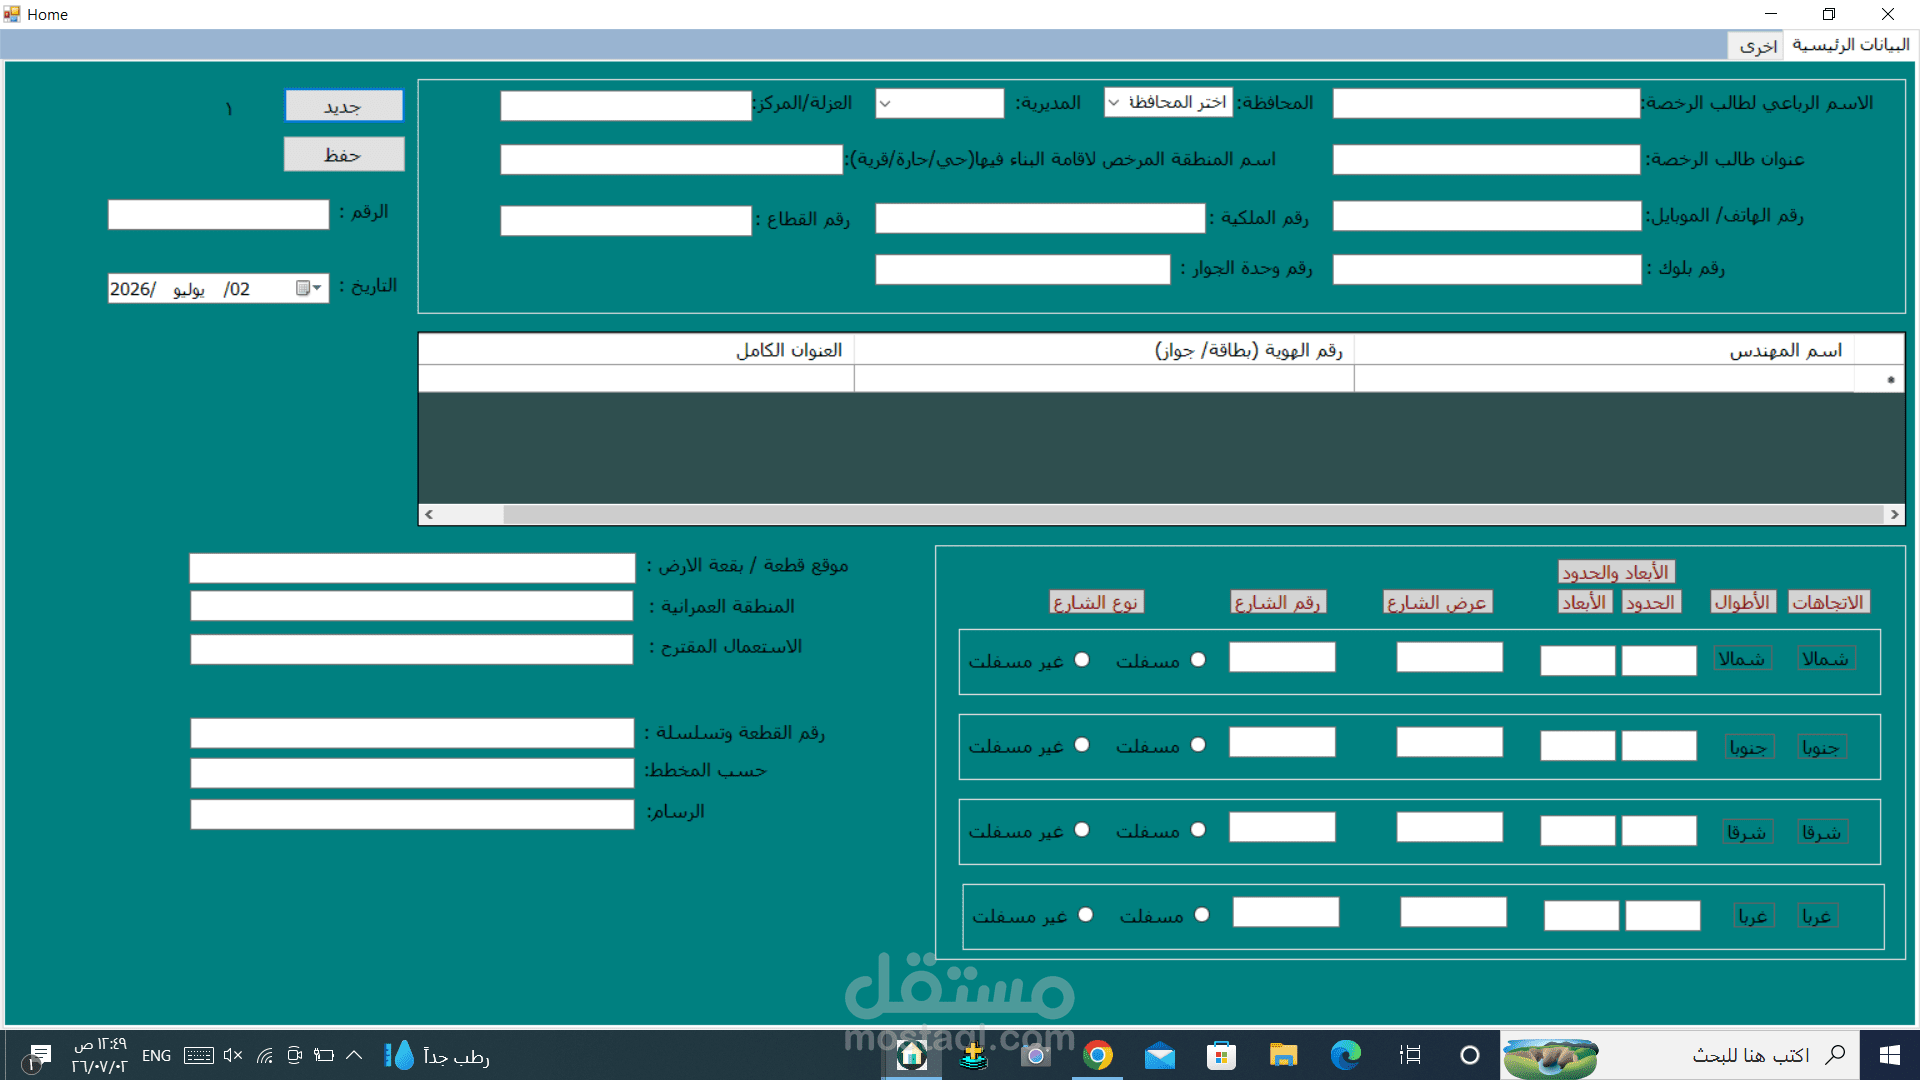Click the weather droplet icon in taskbar
Viewport: 1920px width, 1080px height.
point(400,1055)
